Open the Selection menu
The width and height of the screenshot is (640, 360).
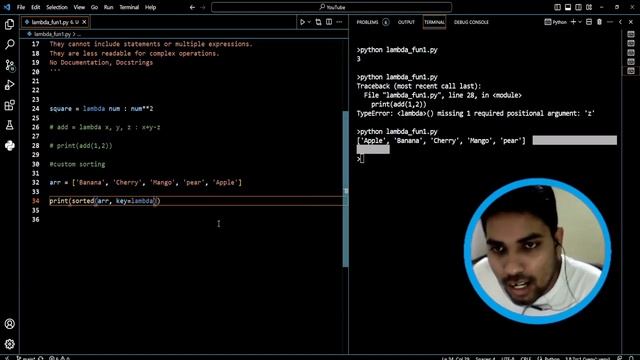tap(57, 7)
